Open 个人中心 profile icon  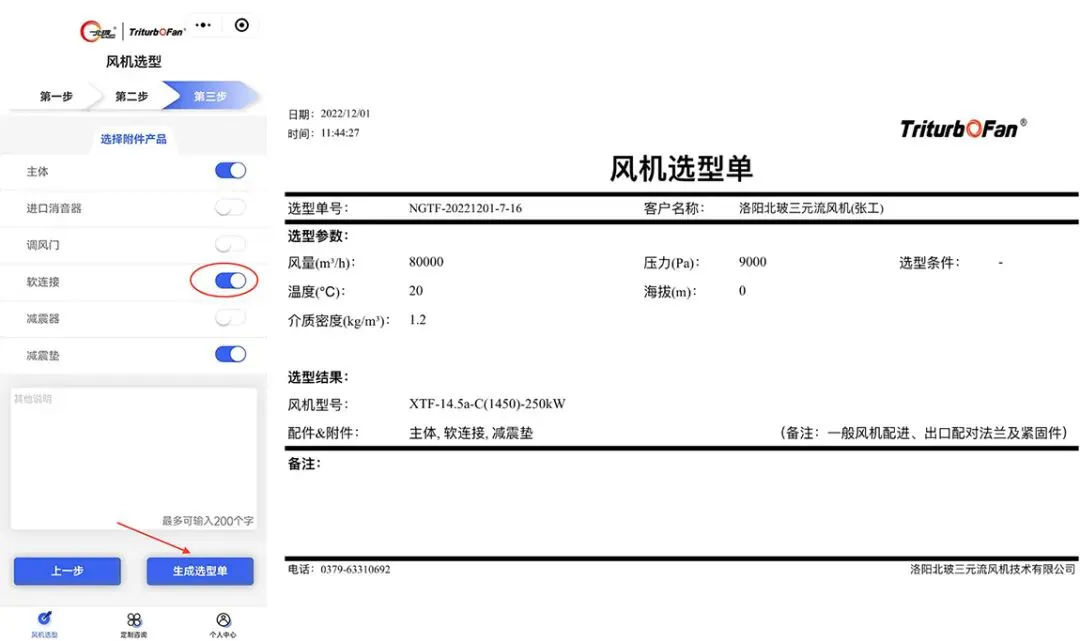click(223, 620)
